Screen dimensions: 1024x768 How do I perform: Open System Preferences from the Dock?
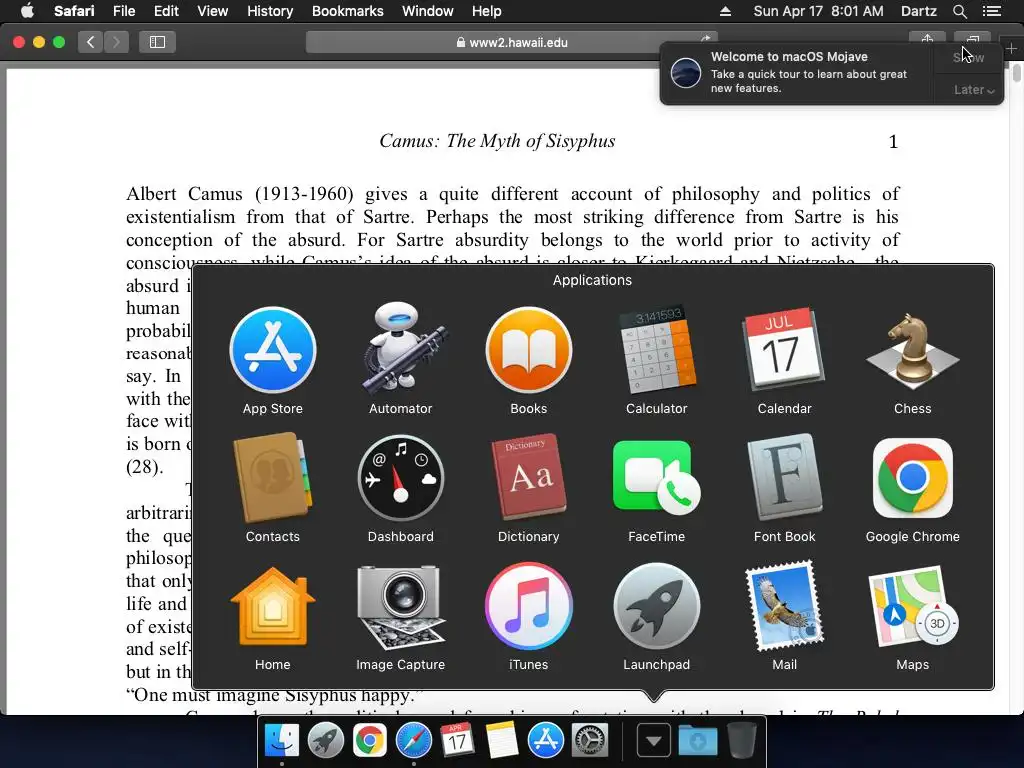(590, 741)
